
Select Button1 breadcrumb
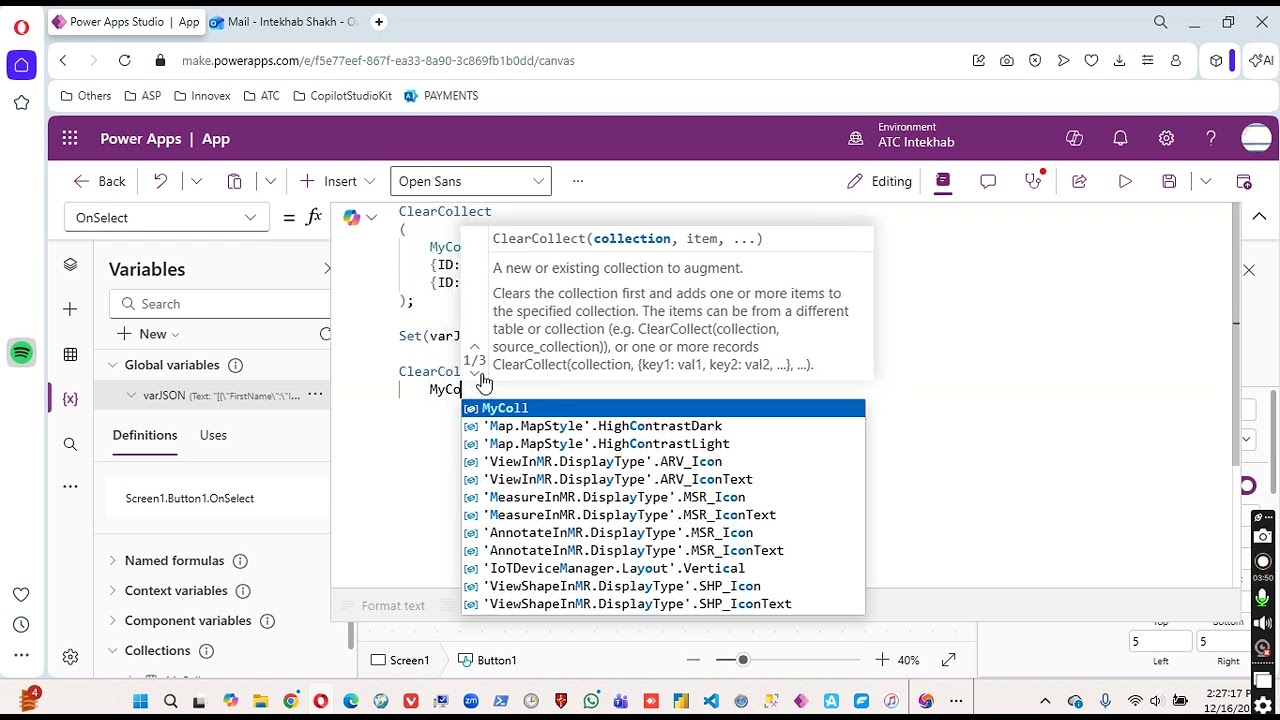coord(487,660)
